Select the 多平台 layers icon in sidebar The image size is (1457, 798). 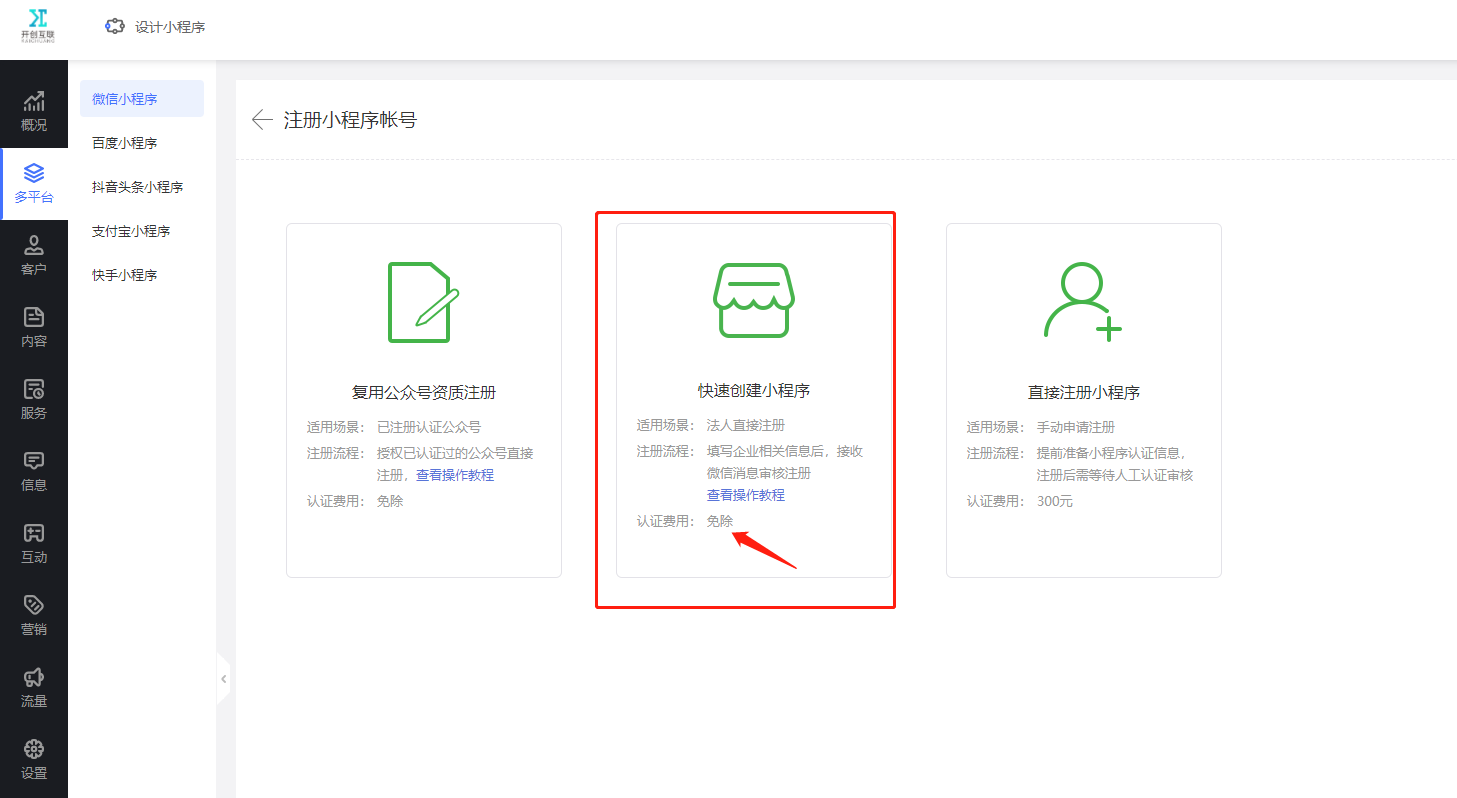pyautogui.click(x=34, y=173)
